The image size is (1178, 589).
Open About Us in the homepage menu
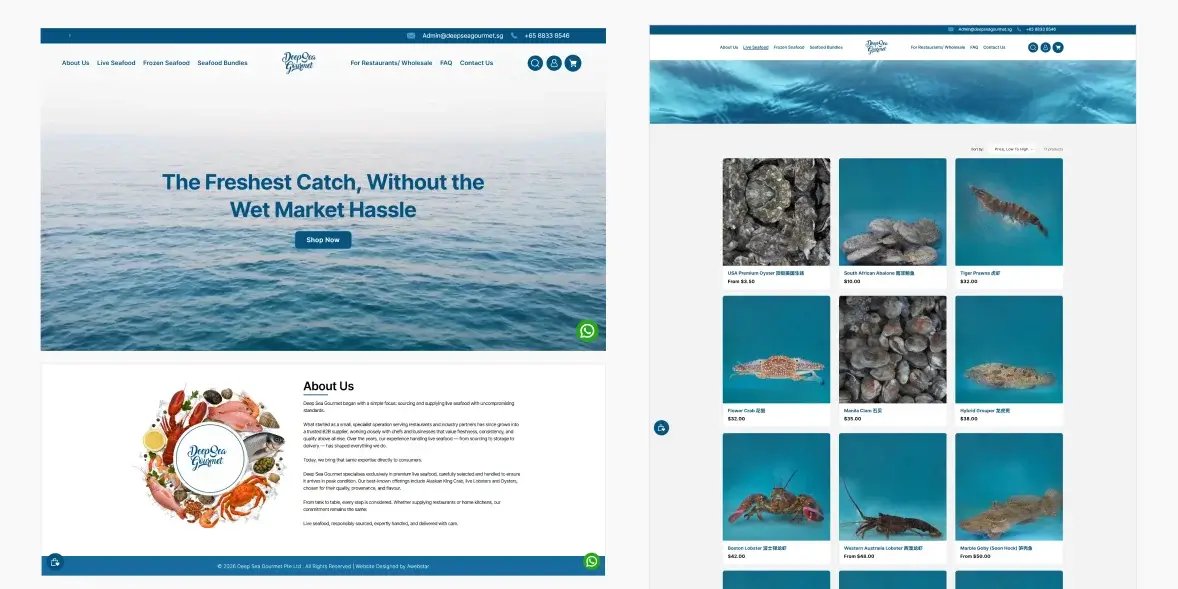(x=75, y=63)
